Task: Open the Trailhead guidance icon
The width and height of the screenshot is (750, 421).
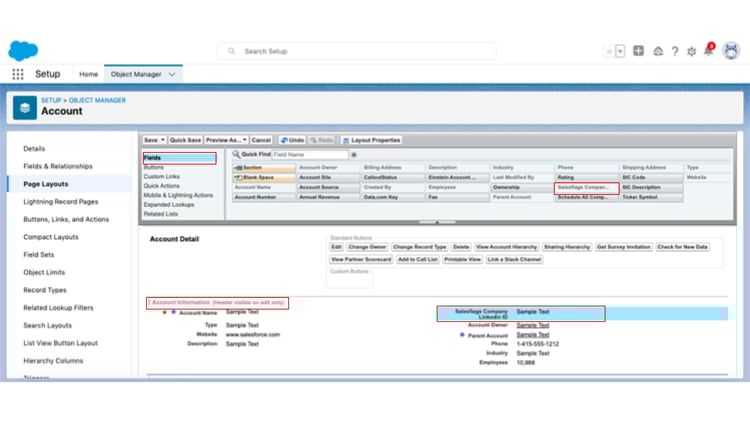Action: pos(658,51)
